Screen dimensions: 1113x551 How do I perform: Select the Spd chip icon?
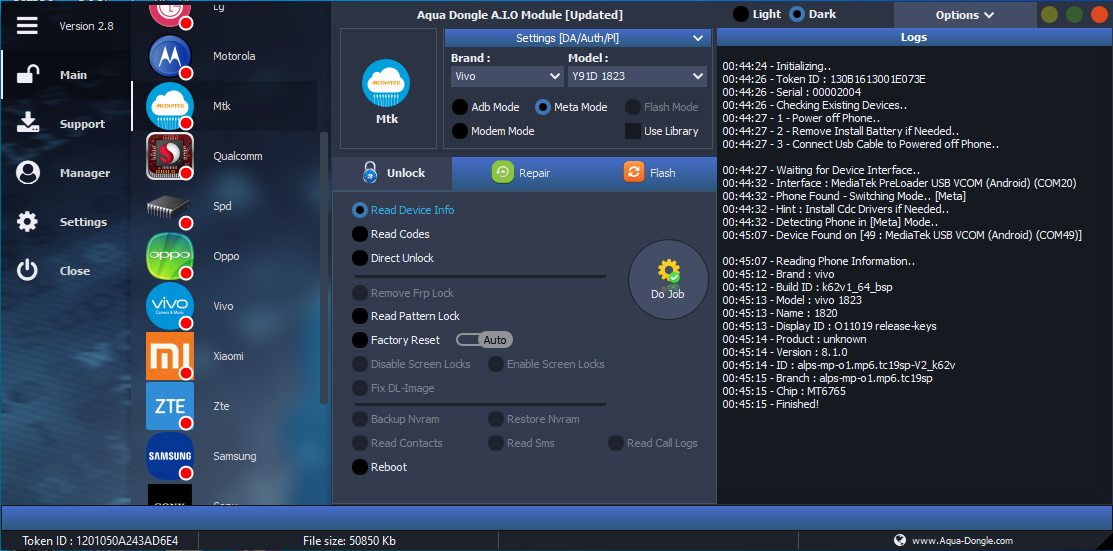coord(170,207)
